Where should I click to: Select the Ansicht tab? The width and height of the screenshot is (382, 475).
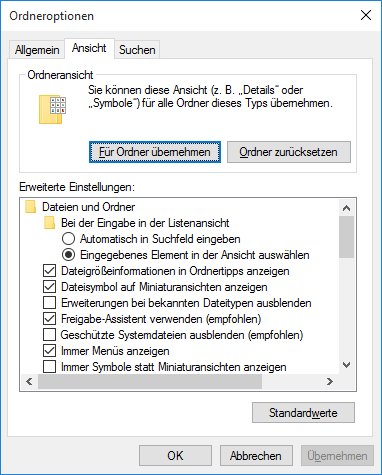pos(89,48)
